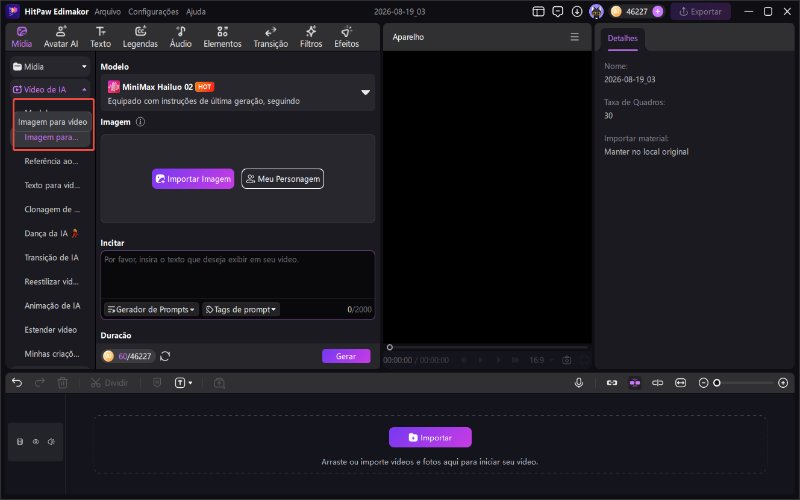Viewport: 800px width, 500px height.
Task: Zoom out timeline with minus icon
Action: (703, 383)
